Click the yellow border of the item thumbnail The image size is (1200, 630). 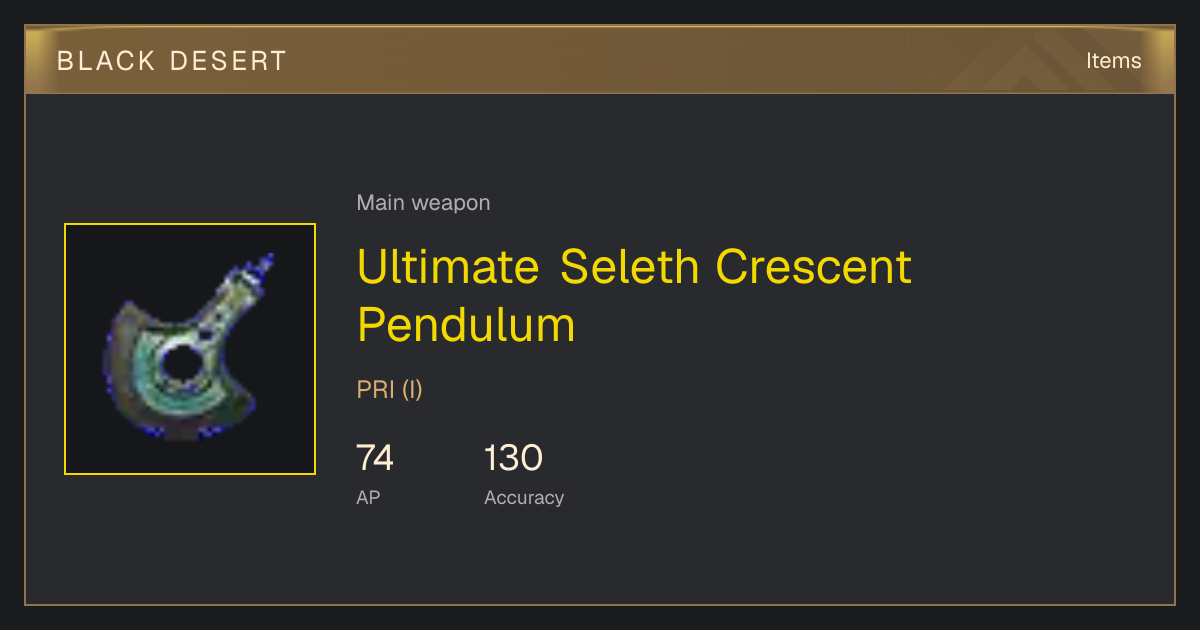tap(190, 225)
